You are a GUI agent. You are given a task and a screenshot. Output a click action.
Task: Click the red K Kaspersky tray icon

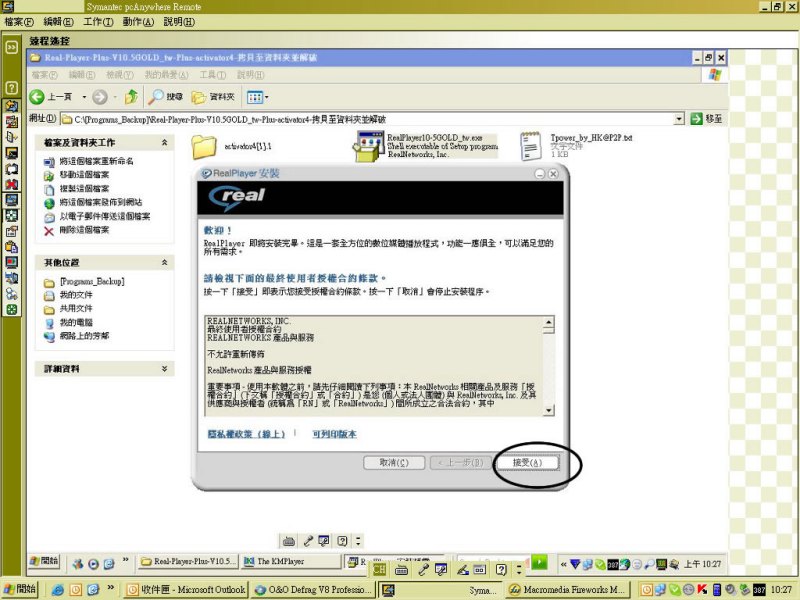click(703, 589)
